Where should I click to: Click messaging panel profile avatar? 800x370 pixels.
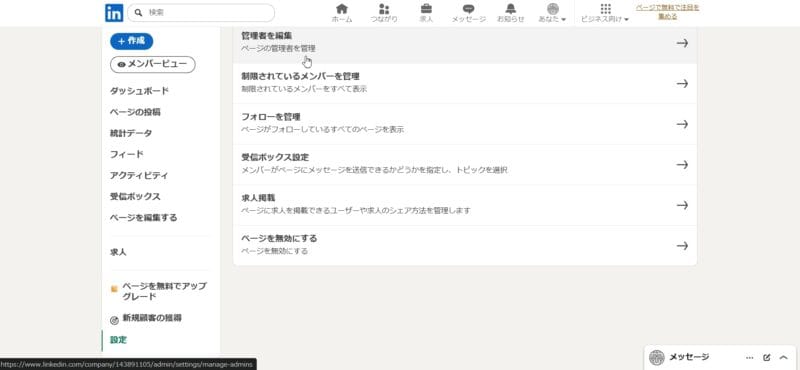click(657, 357)
